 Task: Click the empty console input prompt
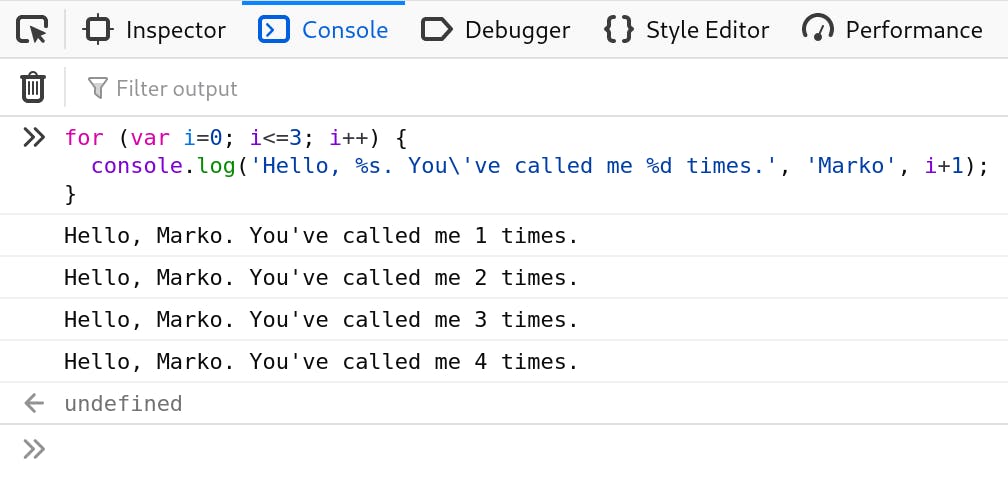tap(500, 449)
